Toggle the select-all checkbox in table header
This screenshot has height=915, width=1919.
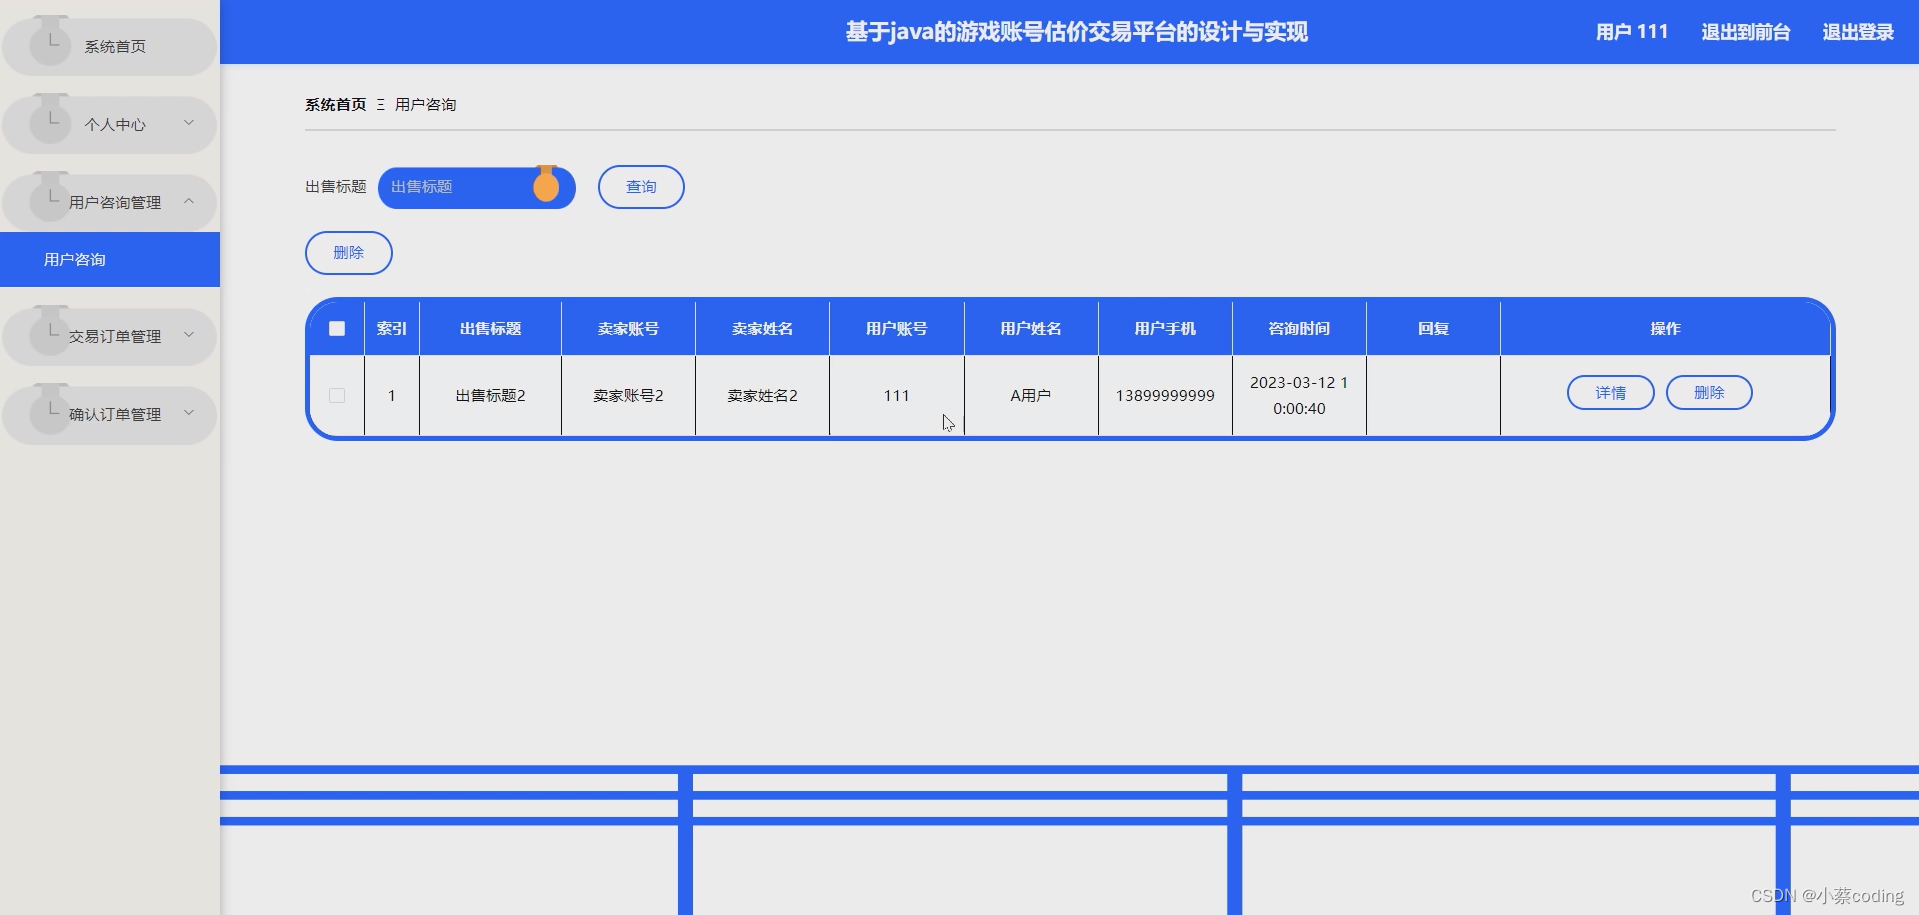click(x=337, y=328)
